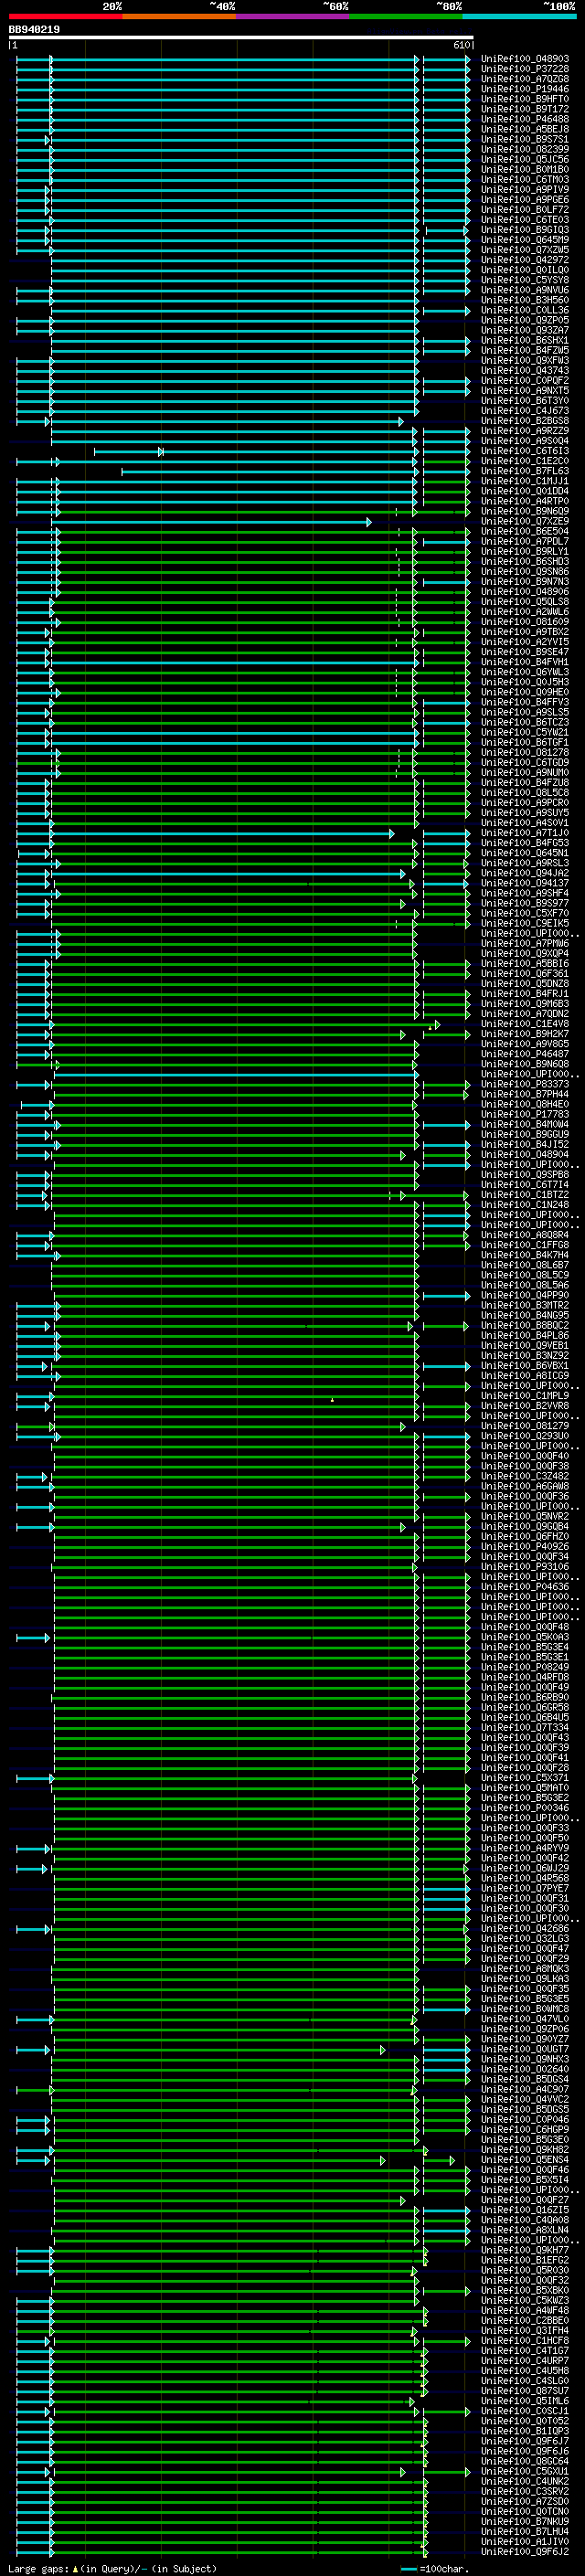
Task: Click the green ~80% identity legend segment
Action: pos(406,16)
